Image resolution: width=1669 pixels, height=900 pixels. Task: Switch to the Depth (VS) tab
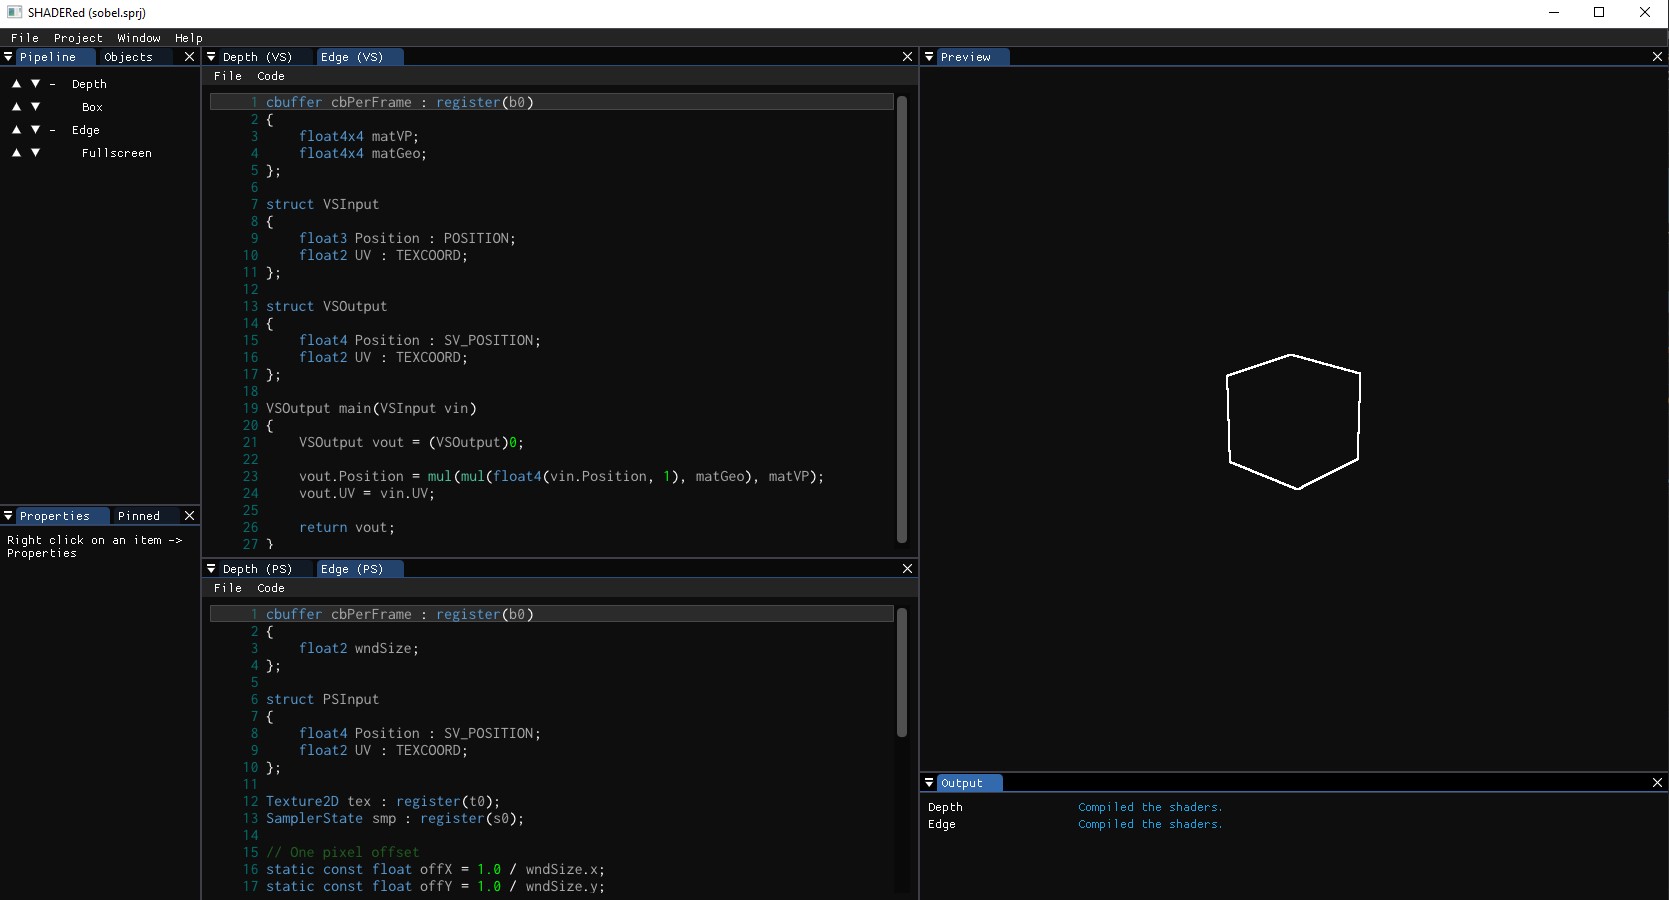257,57
